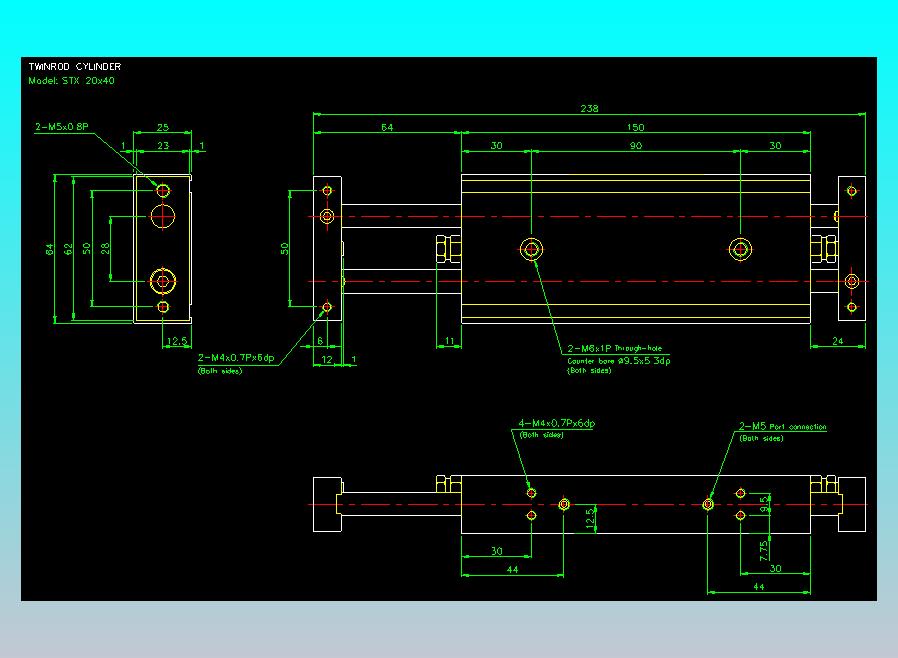Click the 2-M4x0.7Px6dp annotation text
This screenshot has width=898, height=658.
pyautogui.click(x=236, y=358)
